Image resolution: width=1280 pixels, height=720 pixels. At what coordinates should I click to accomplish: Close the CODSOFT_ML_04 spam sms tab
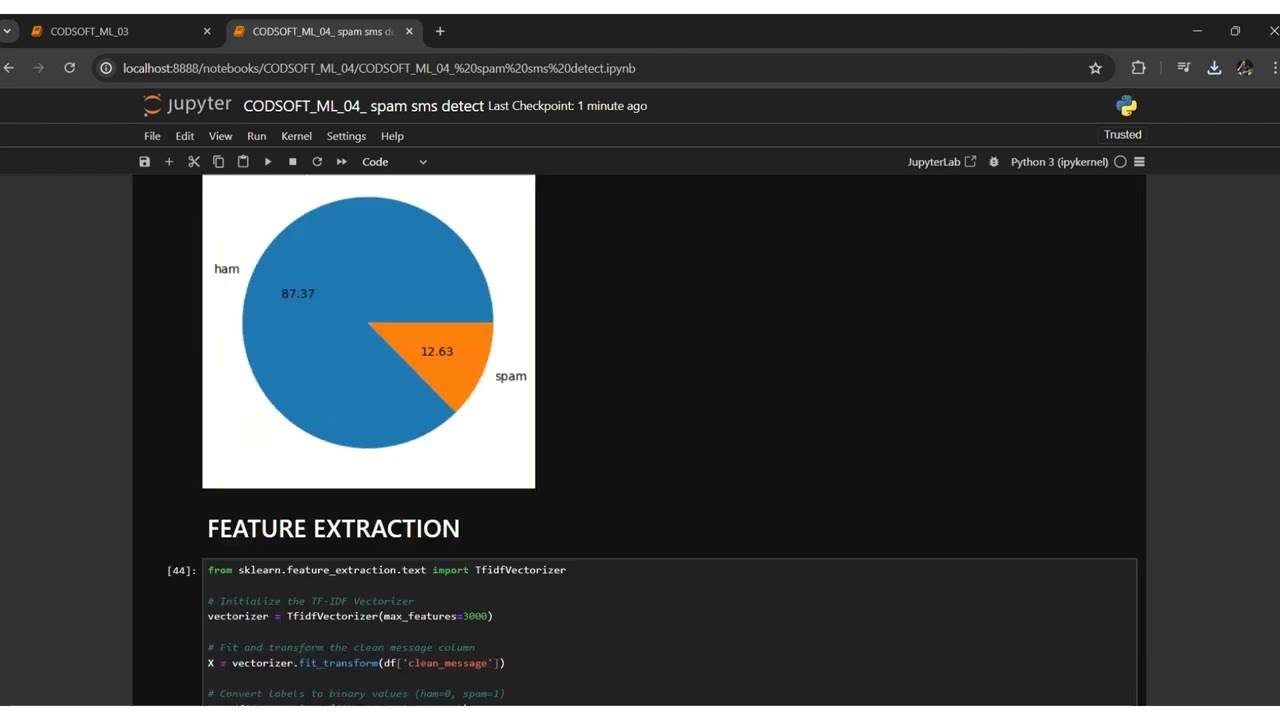click(x=409, y=31)
